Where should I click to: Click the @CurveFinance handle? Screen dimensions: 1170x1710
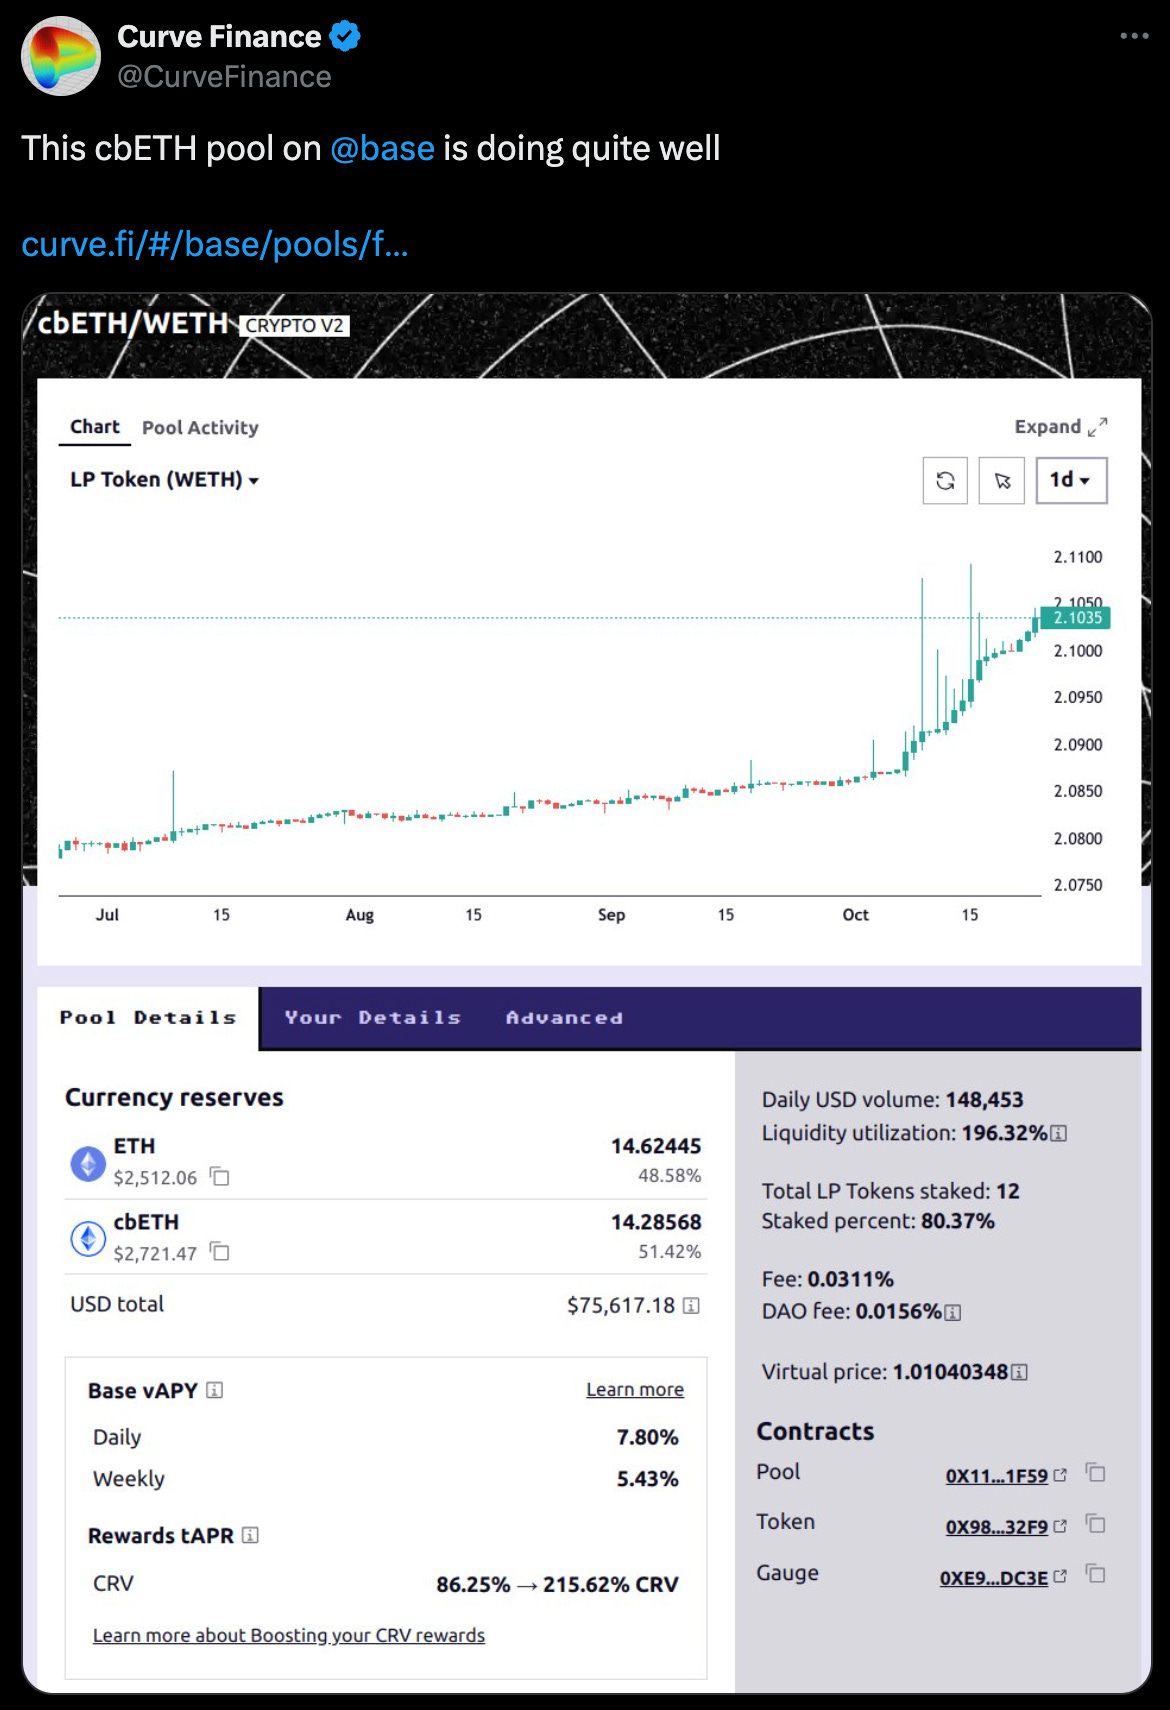tap(224, 77)
